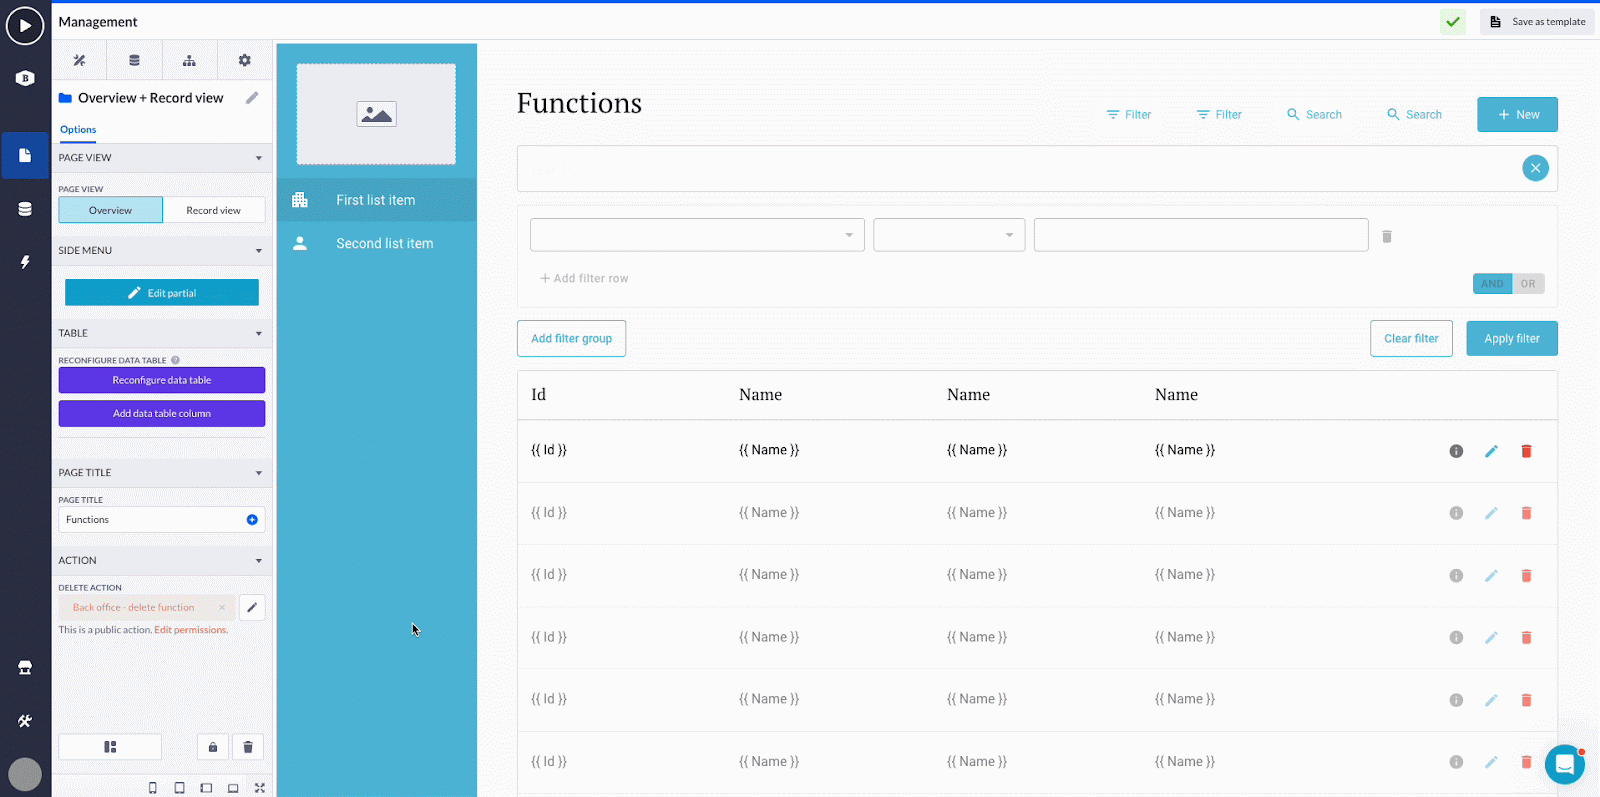Click the play button in the sidebar
1600x797 pixels.
pyautogui.click(x=25, y=25)
